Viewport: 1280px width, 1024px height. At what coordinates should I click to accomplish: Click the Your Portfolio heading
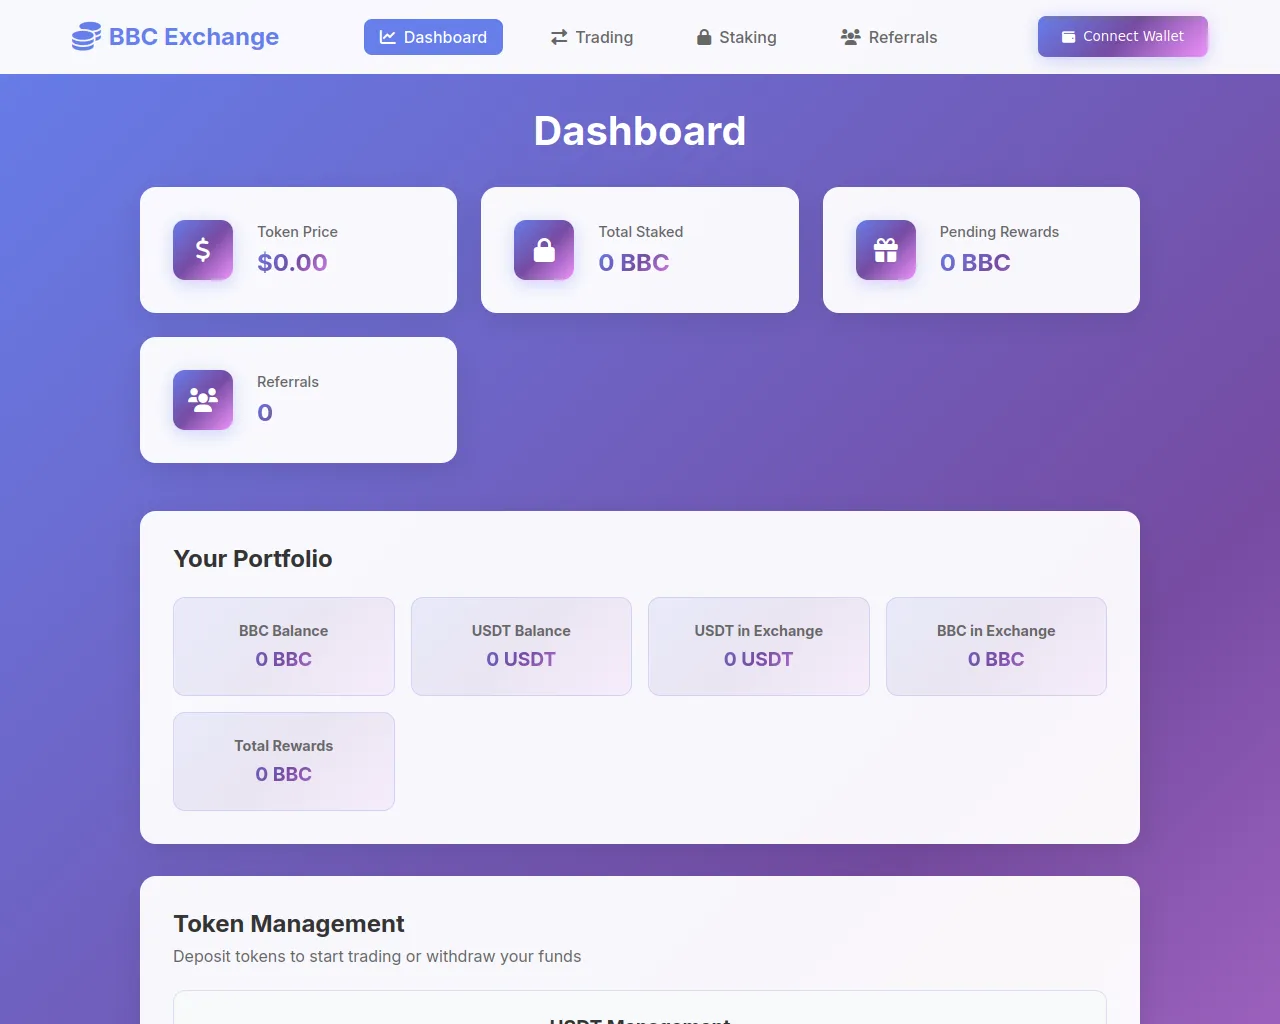[x=253, y=559]
